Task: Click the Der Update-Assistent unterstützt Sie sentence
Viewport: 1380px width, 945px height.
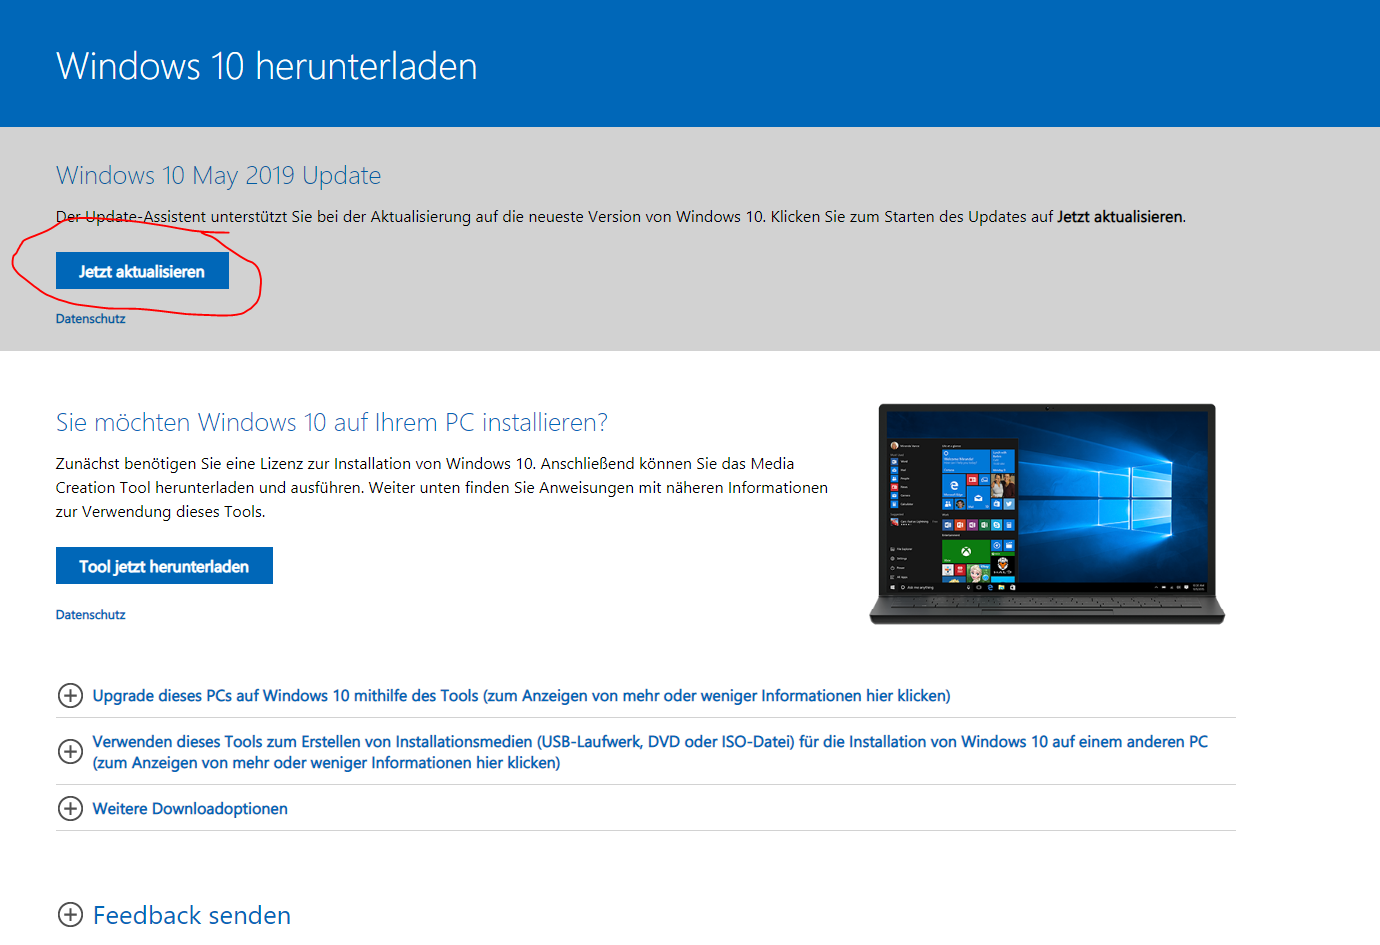Action: pos(621,216)
